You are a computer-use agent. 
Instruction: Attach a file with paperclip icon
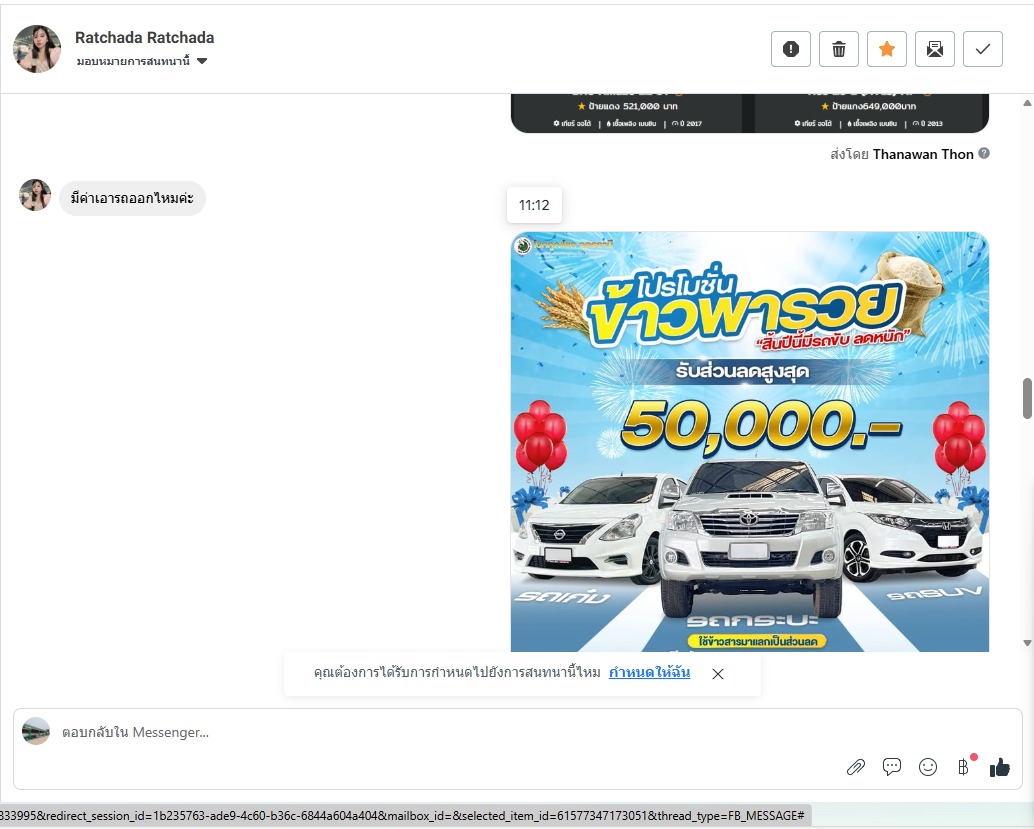[855, 767]
